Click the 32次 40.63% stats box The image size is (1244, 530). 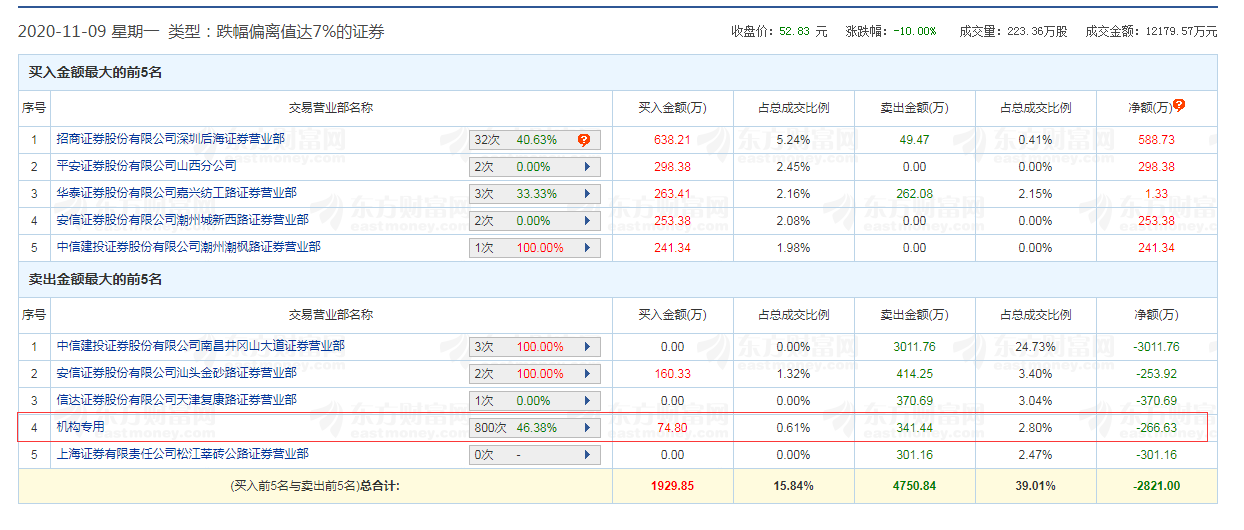(535, 140)
